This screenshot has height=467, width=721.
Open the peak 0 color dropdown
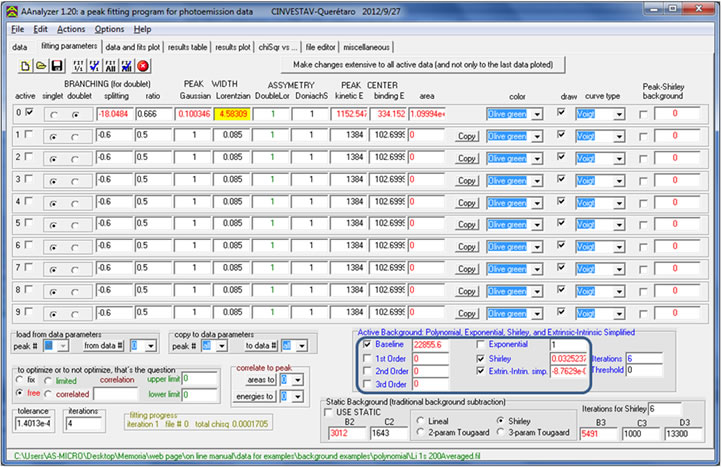click(x=537, y=114)
